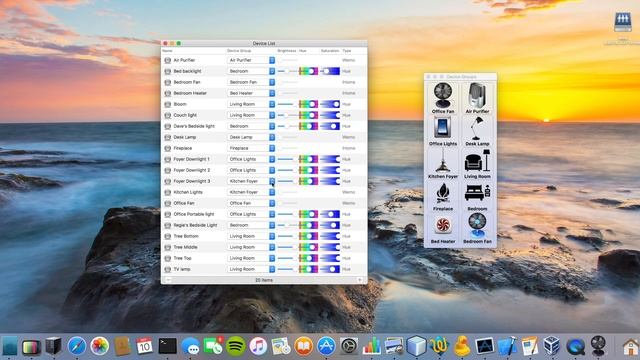This screenshot has width=640, height=360.
Task: Click the add (plus) button in Device List
Action: pyautogui.click(x=360, y=280)
